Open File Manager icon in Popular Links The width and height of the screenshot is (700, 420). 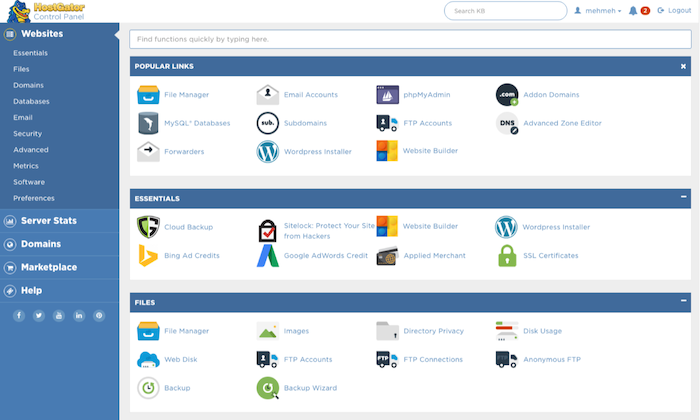point(148,95)
